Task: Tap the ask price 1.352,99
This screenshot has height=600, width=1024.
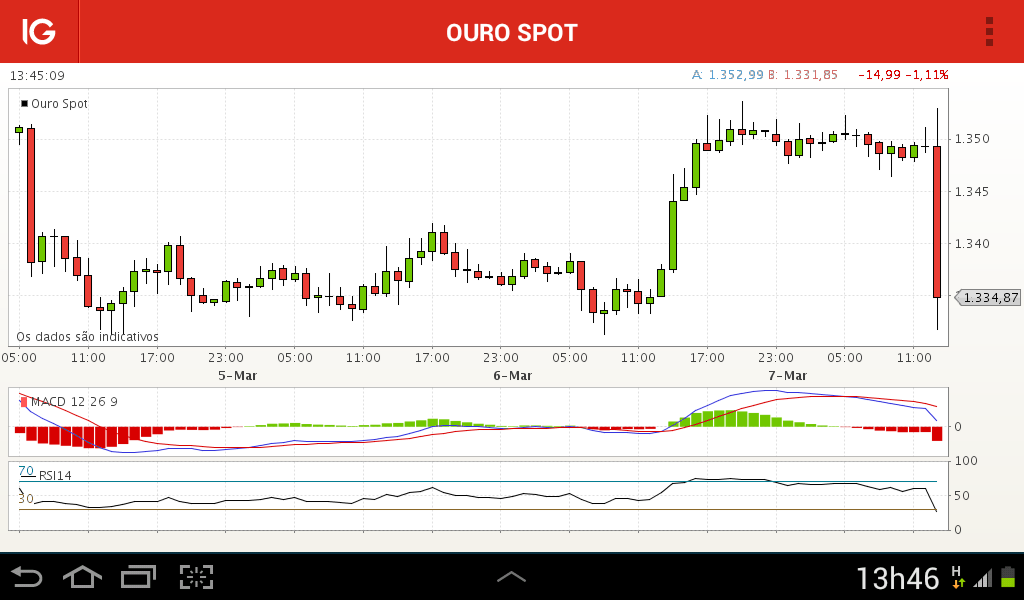Action: point(728,74)
